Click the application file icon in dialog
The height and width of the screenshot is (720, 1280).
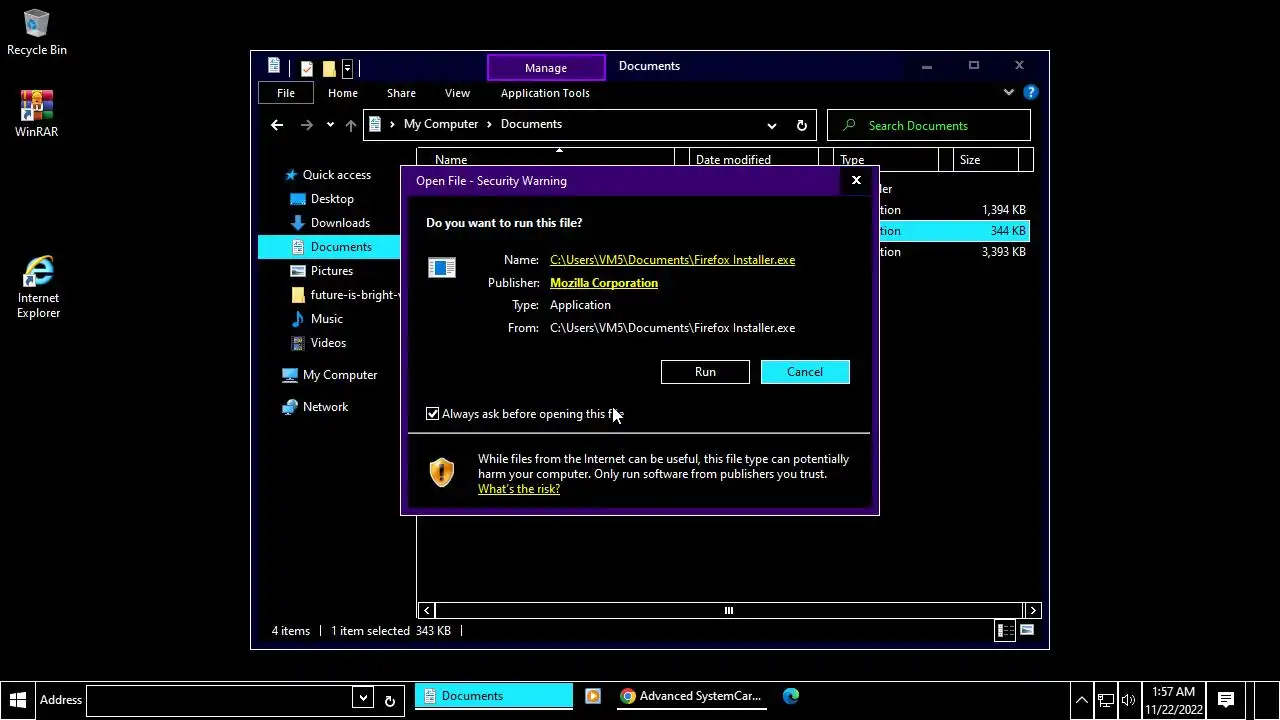pyautogui.click(x=441, y=267)
